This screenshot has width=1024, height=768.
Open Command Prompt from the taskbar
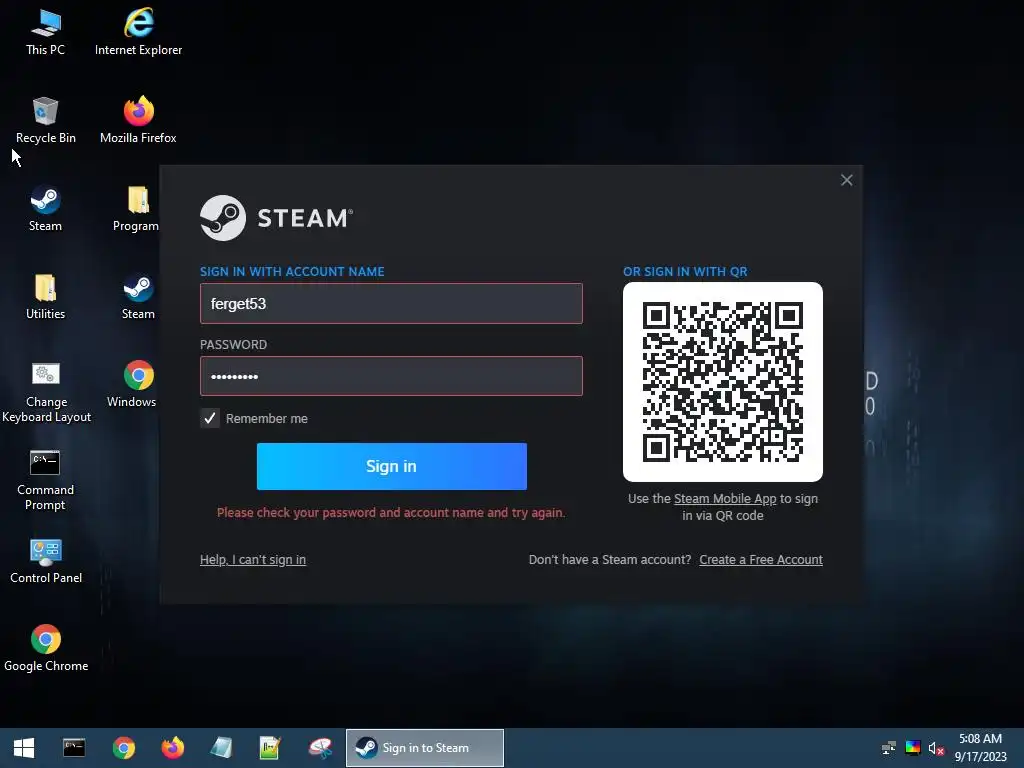[x=74, y=748]
